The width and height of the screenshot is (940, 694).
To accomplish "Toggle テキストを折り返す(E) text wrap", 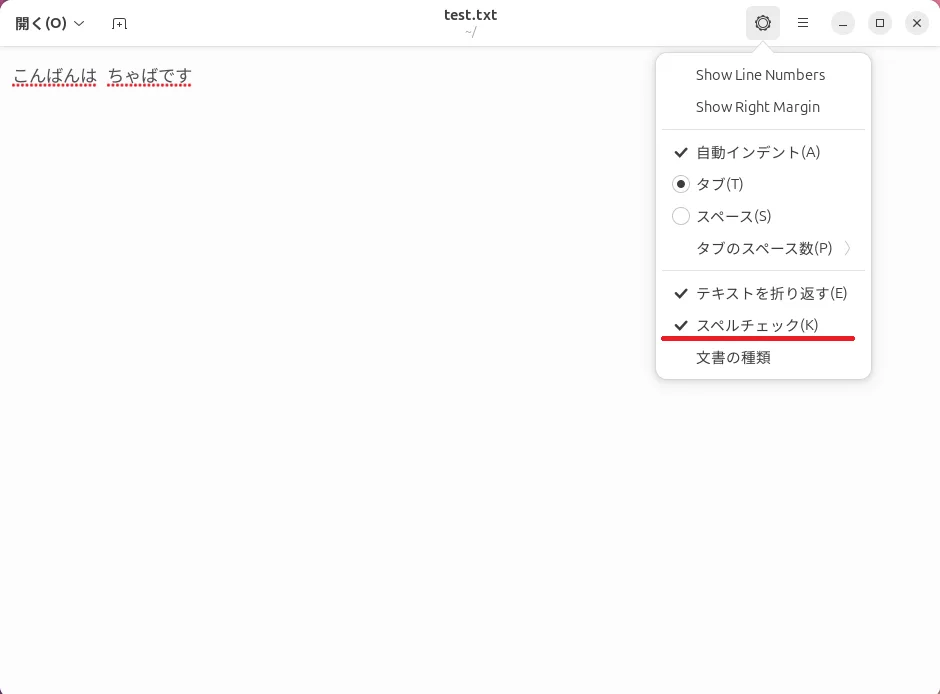I will pyautogui.click(x=763, y=293).
